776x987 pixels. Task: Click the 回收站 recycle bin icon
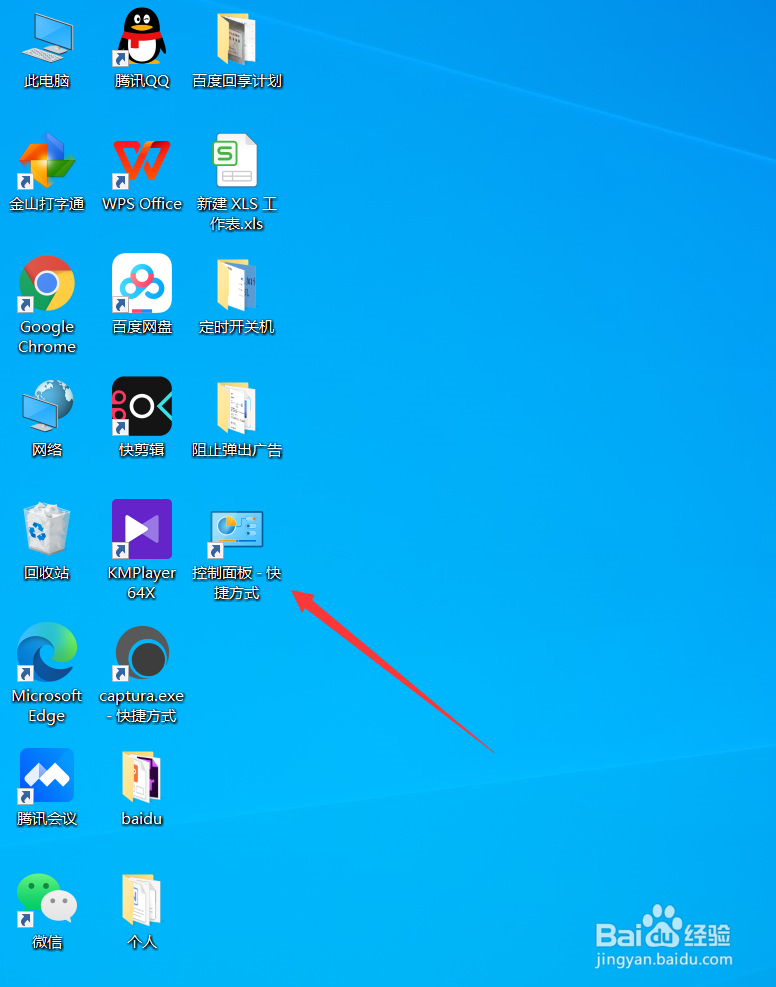[47, 529]
